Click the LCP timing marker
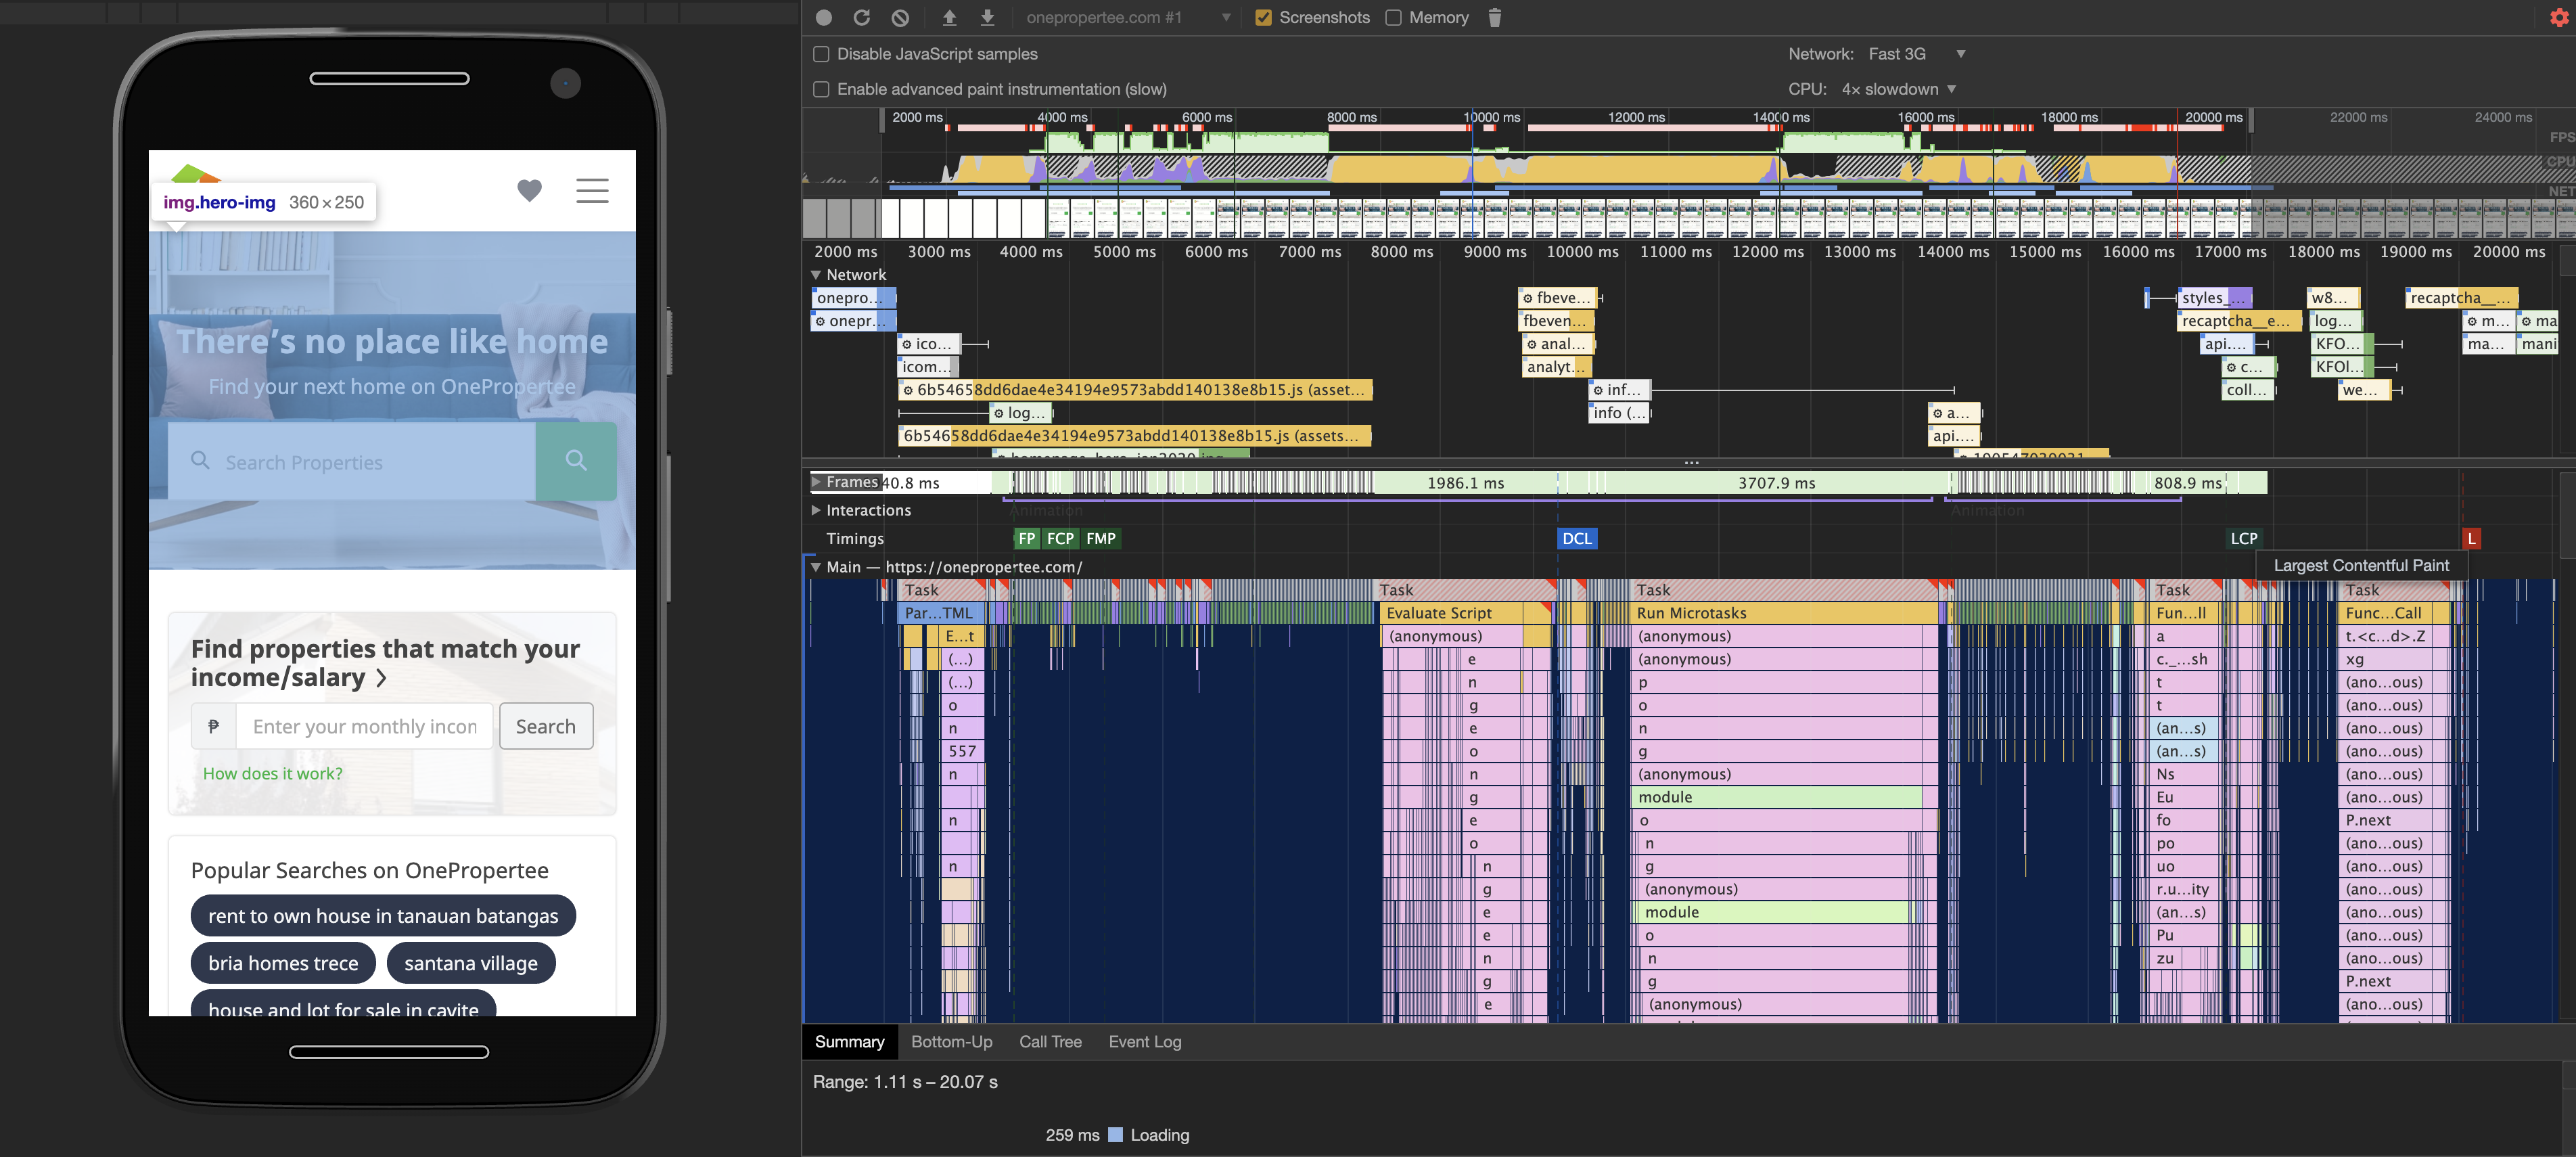 click(x=2243, y=538)
